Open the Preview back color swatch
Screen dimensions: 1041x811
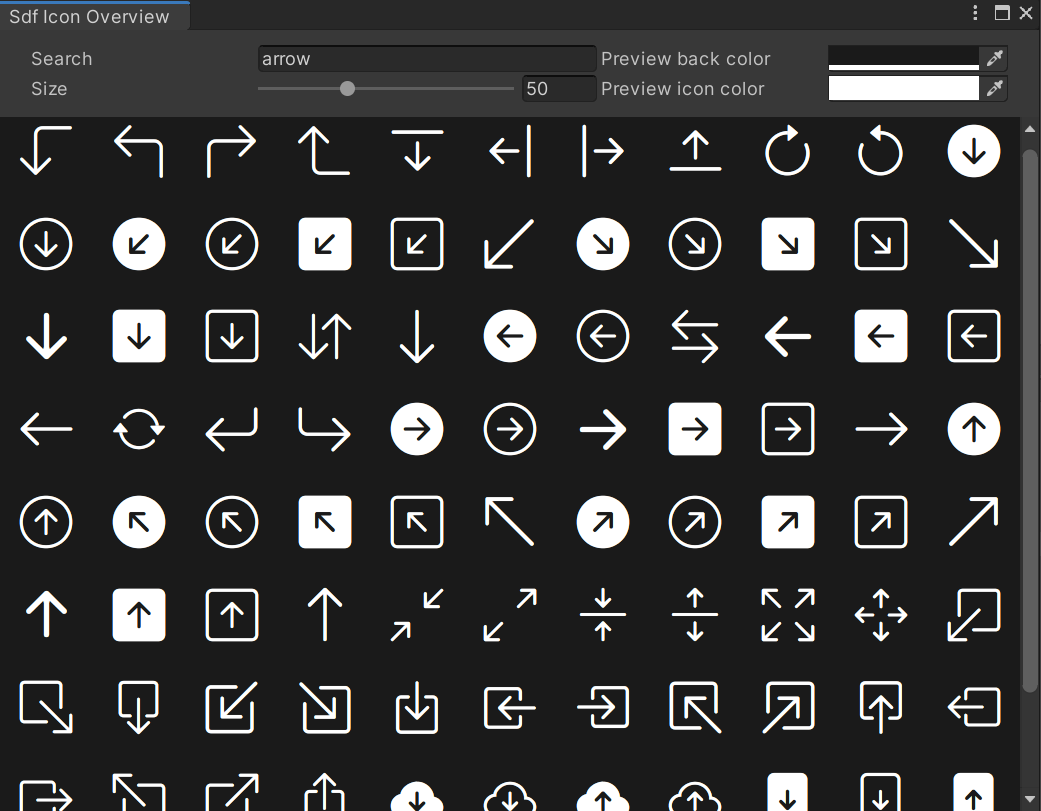[x=904, y=58]
